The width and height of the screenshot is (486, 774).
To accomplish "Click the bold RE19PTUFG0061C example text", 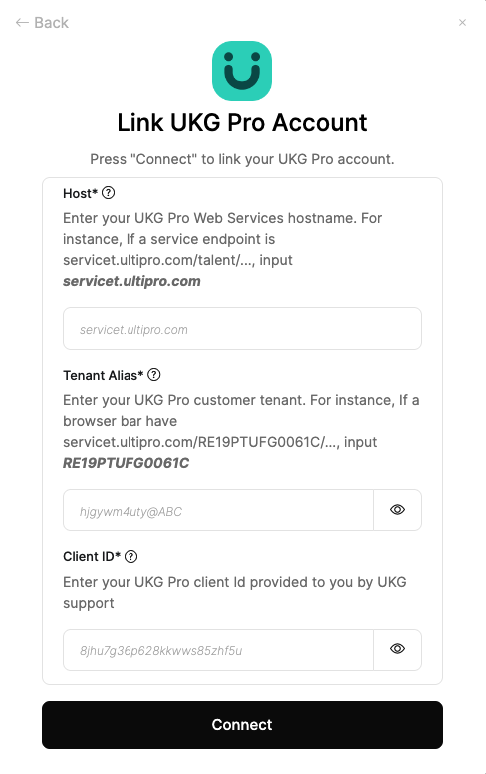I will (126, 463).
